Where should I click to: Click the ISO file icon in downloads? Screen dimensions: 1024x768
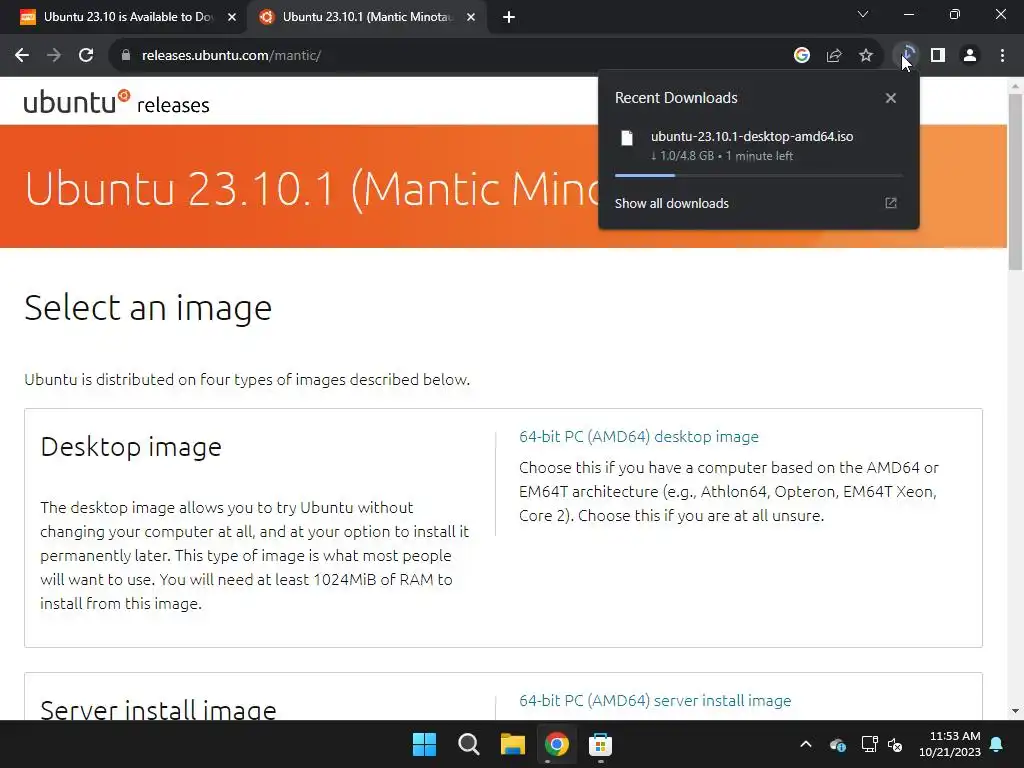627,138
